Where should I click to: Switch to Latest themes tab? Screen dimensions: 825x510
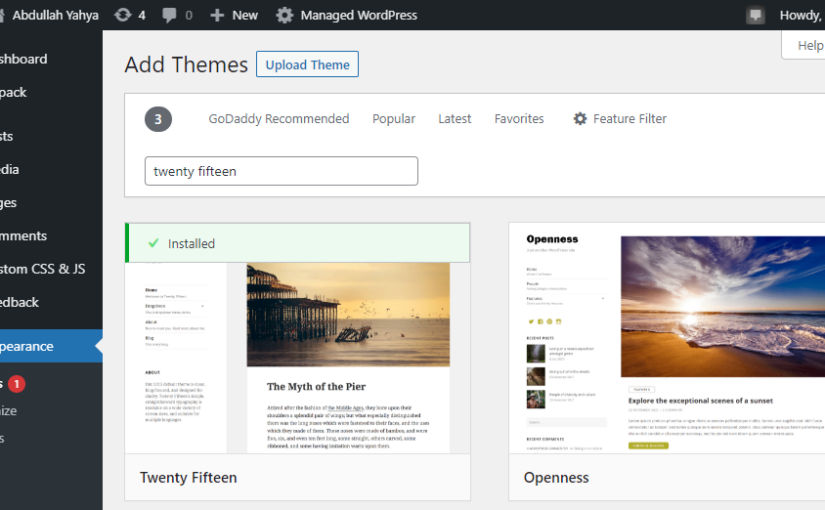tap(455, 118)
